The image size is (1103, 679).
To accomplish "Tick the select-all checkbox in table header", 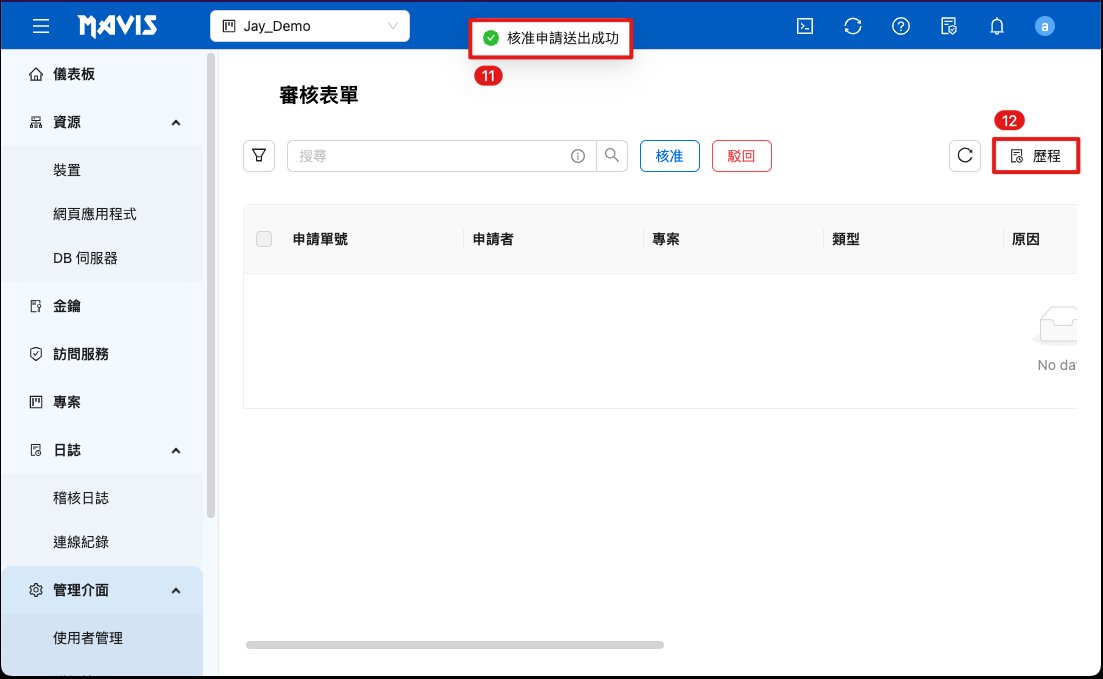I will coord(264,239).
